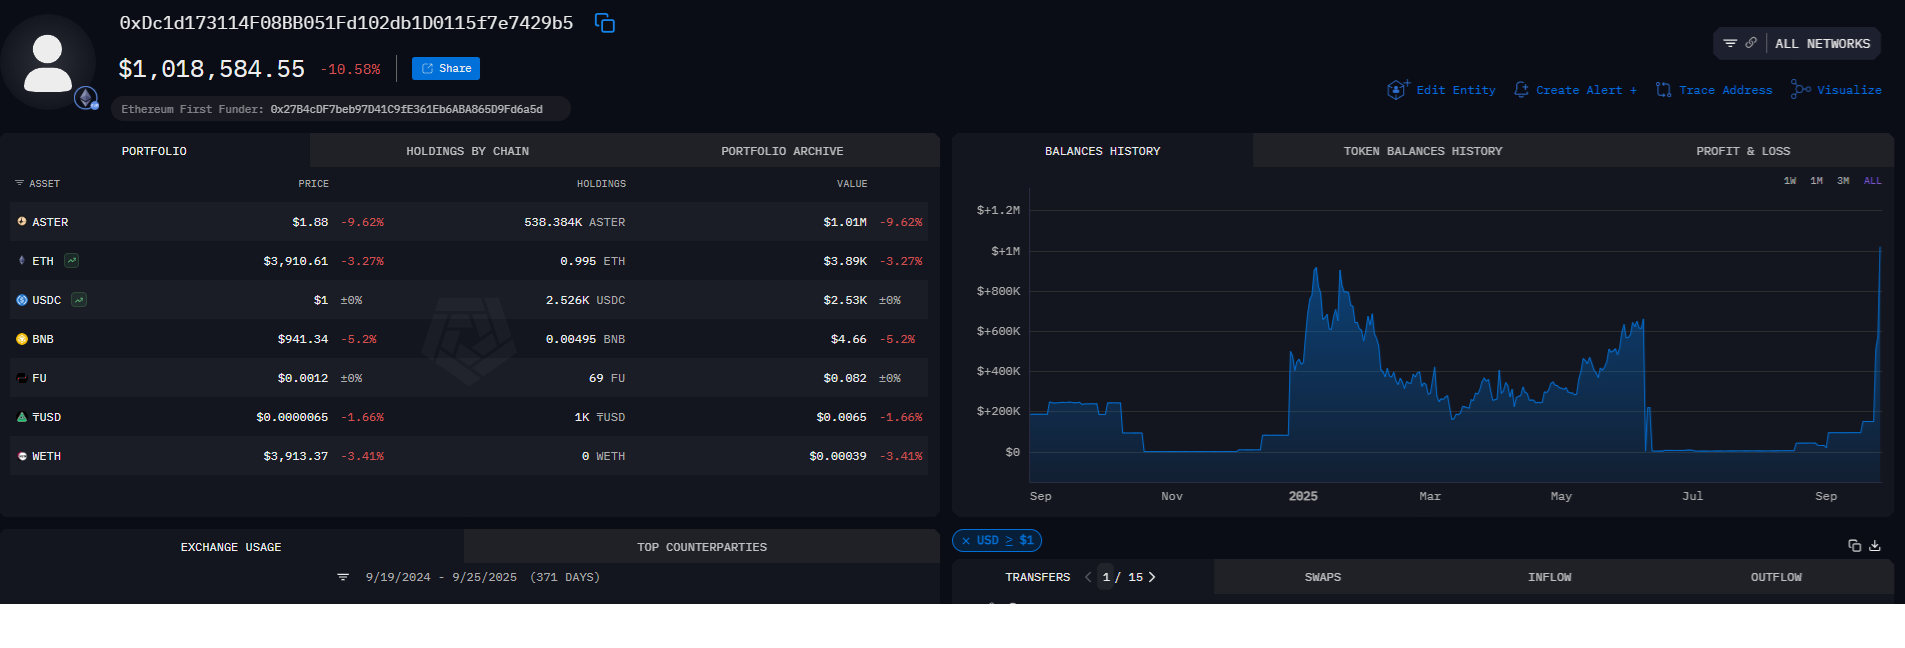Set chart range to 3M
1905x648 pixels.
click(1843, 181)
